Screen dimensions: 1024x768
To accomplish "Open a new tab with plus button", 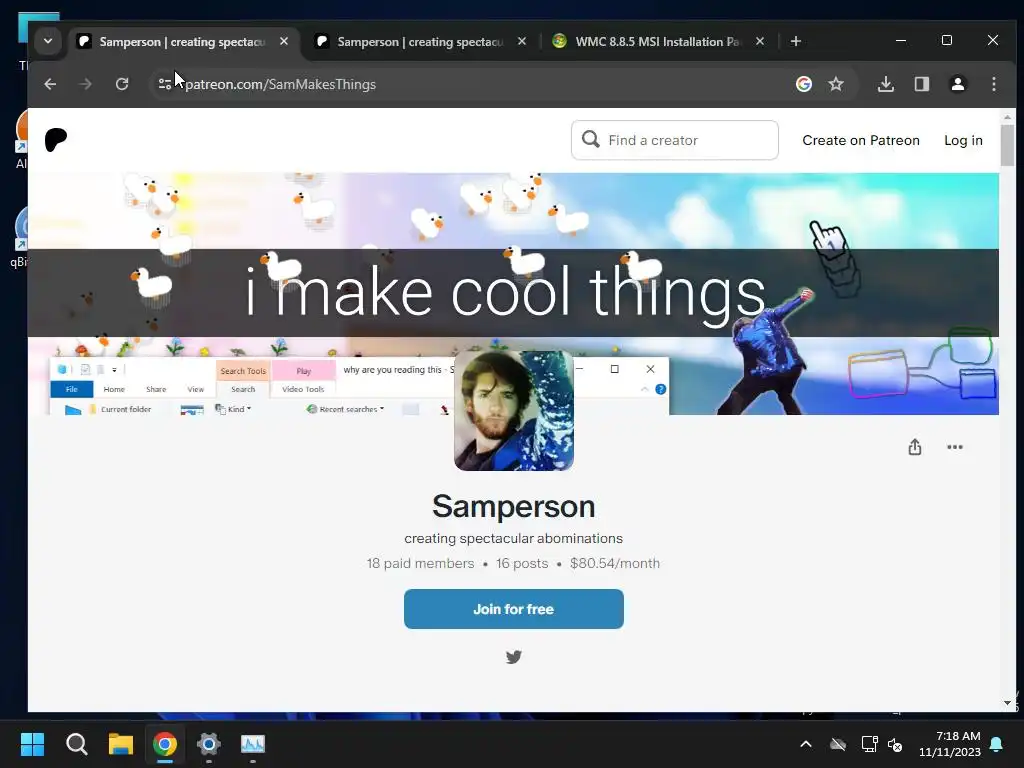I will (795, 41).
